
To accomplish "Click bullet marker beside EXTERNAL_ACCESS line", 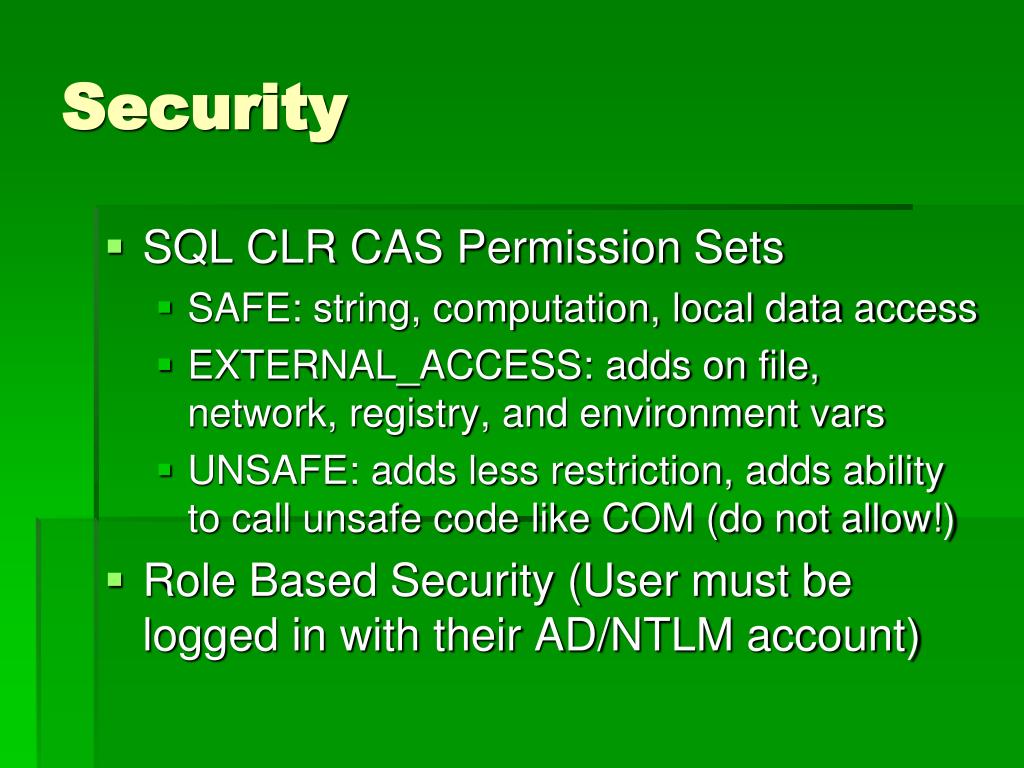I will pos(165,364).
